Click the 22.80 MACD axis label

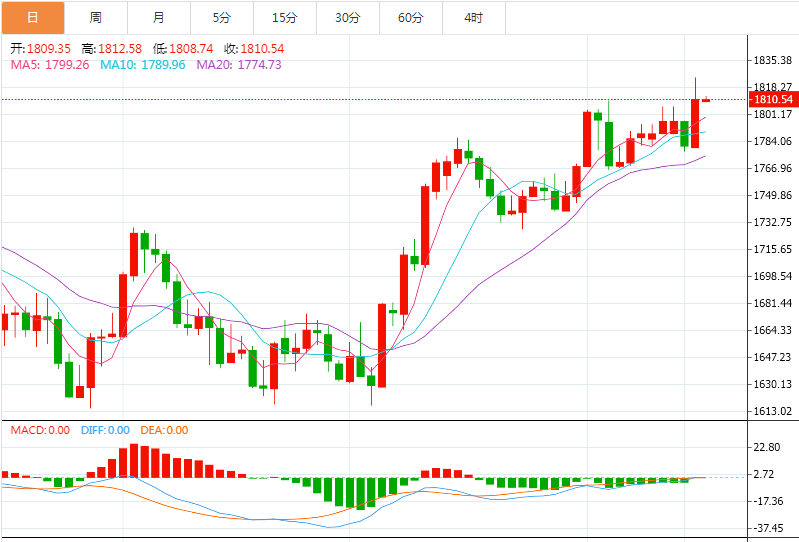767,447
